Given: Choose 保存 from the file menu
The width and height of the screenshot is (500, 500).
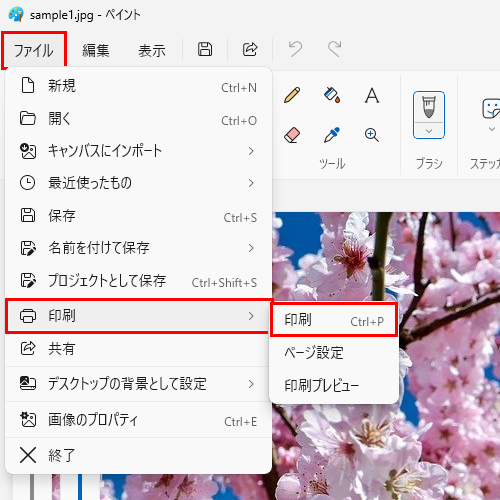Looking at the screenshot, I should 138,216.
